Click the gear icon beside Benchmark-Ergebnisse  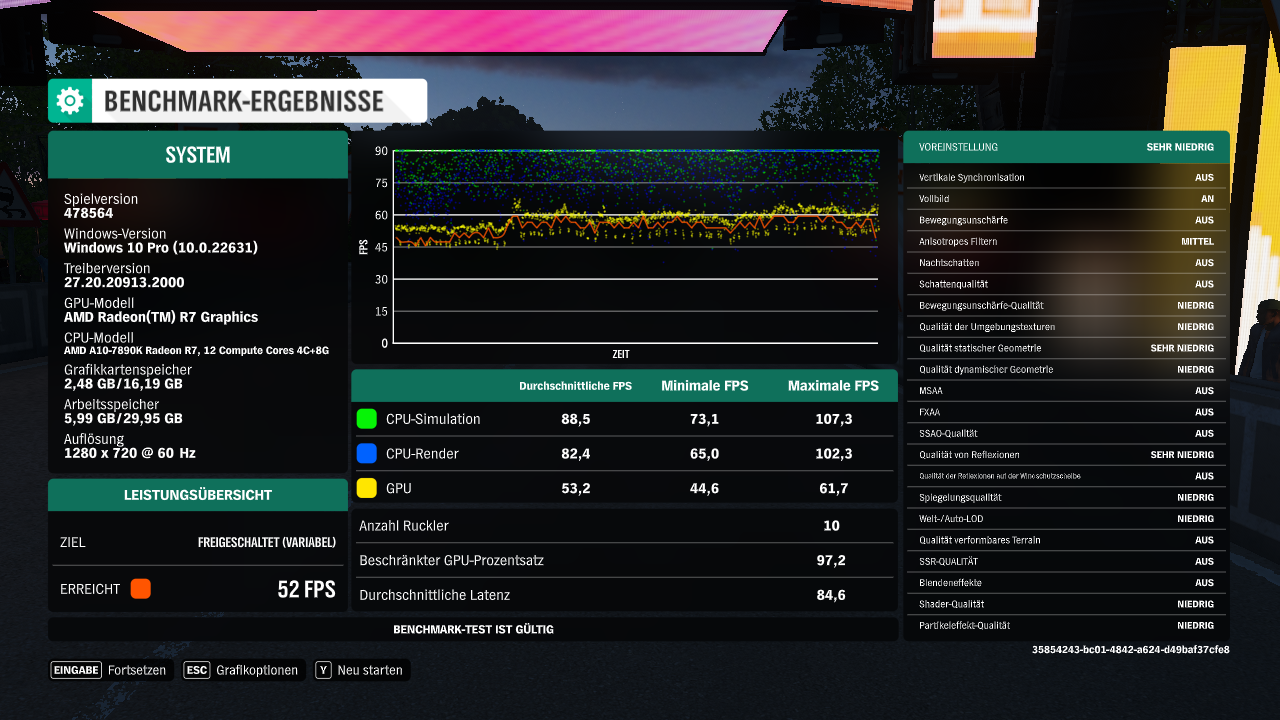point(69,100)
